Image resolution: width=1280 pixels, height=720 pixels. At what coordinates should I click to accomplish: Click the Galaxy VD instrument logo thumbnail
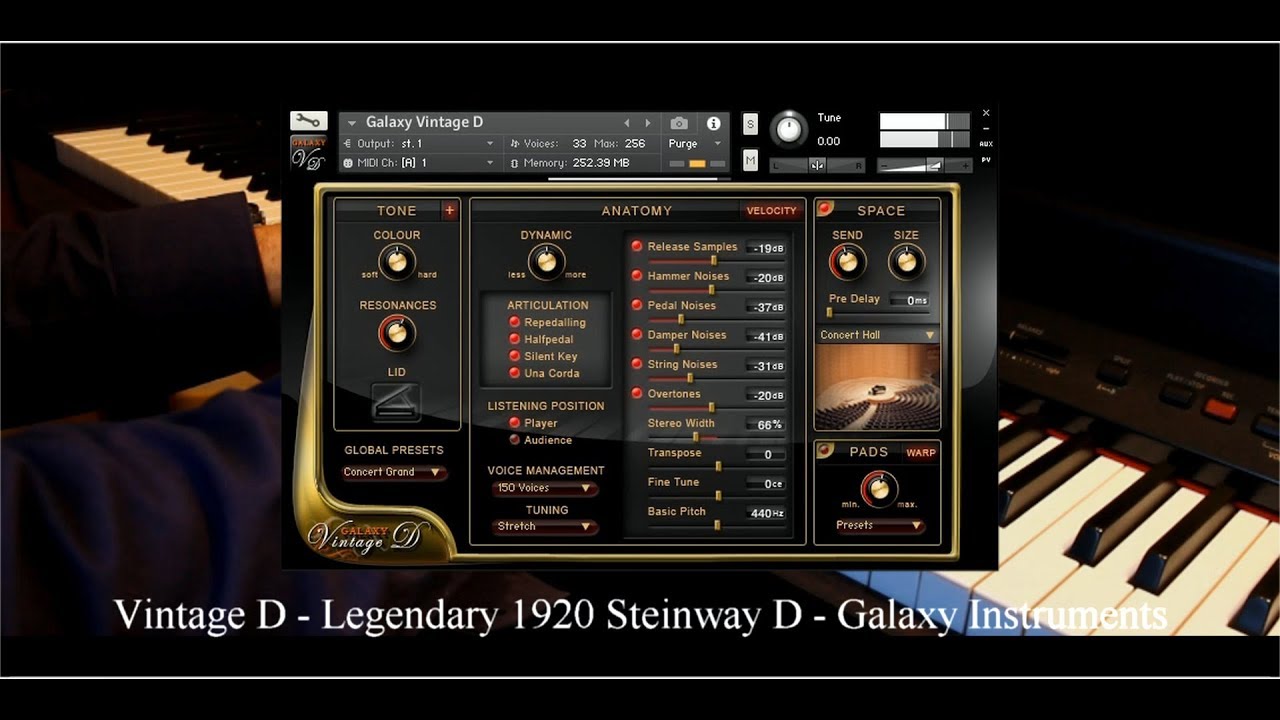309,153
